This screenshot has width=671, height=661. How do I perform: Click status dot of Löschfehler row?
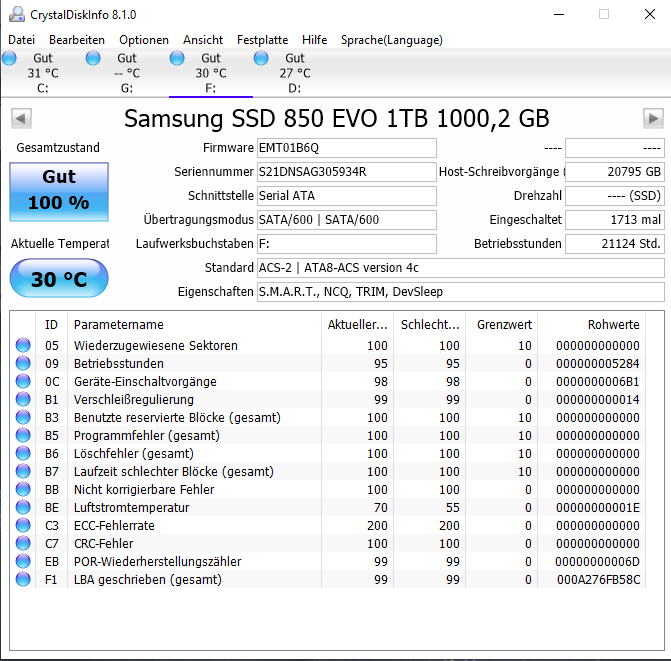click(x=23, y=453)
